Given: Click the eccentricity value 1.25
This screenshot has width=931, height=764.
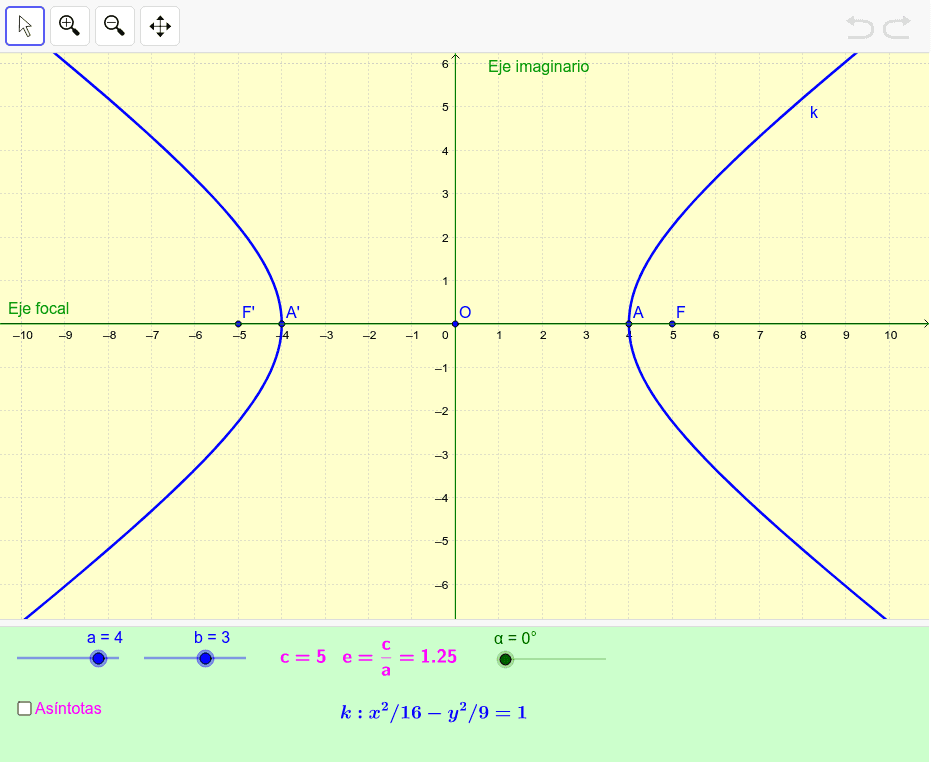Looking at the screenshot, I should coord(439,657).
